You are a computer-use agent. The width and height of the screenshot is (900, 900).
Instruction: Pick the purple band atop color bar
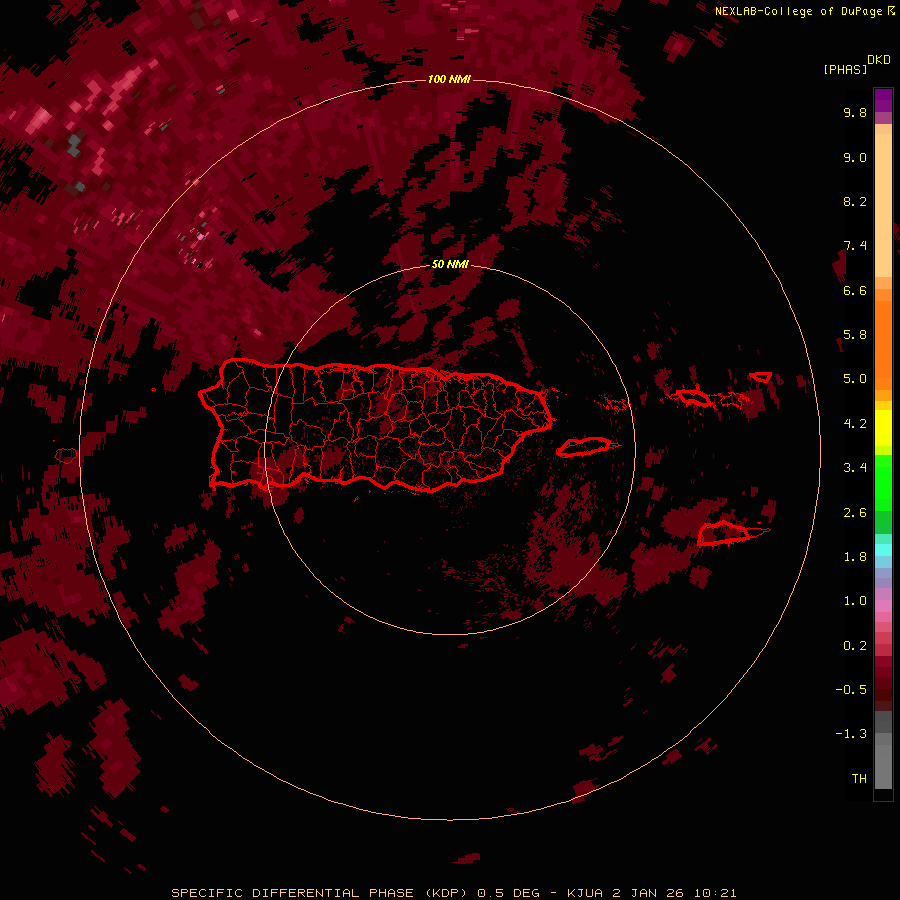click(883, 100)
